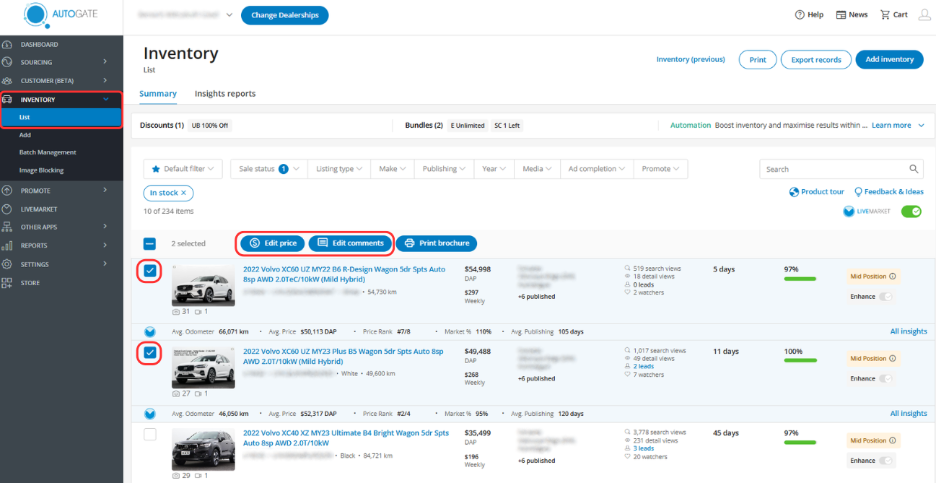The height and width of the screenshot is (483, 936).
Task: Click the 97% progress bar of first listing
Action: (x=806, y=279)
